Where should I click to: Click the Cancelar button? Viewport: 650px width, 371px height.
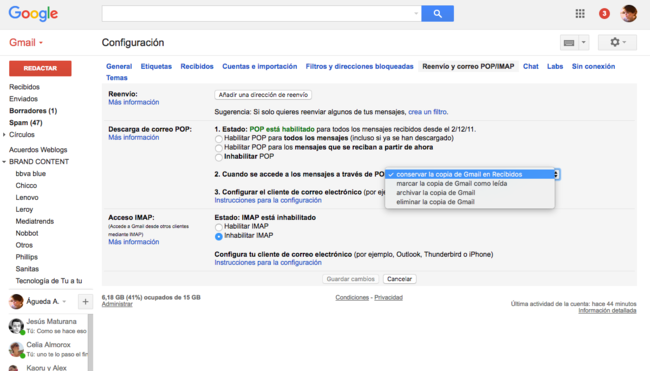click(399, 279)
